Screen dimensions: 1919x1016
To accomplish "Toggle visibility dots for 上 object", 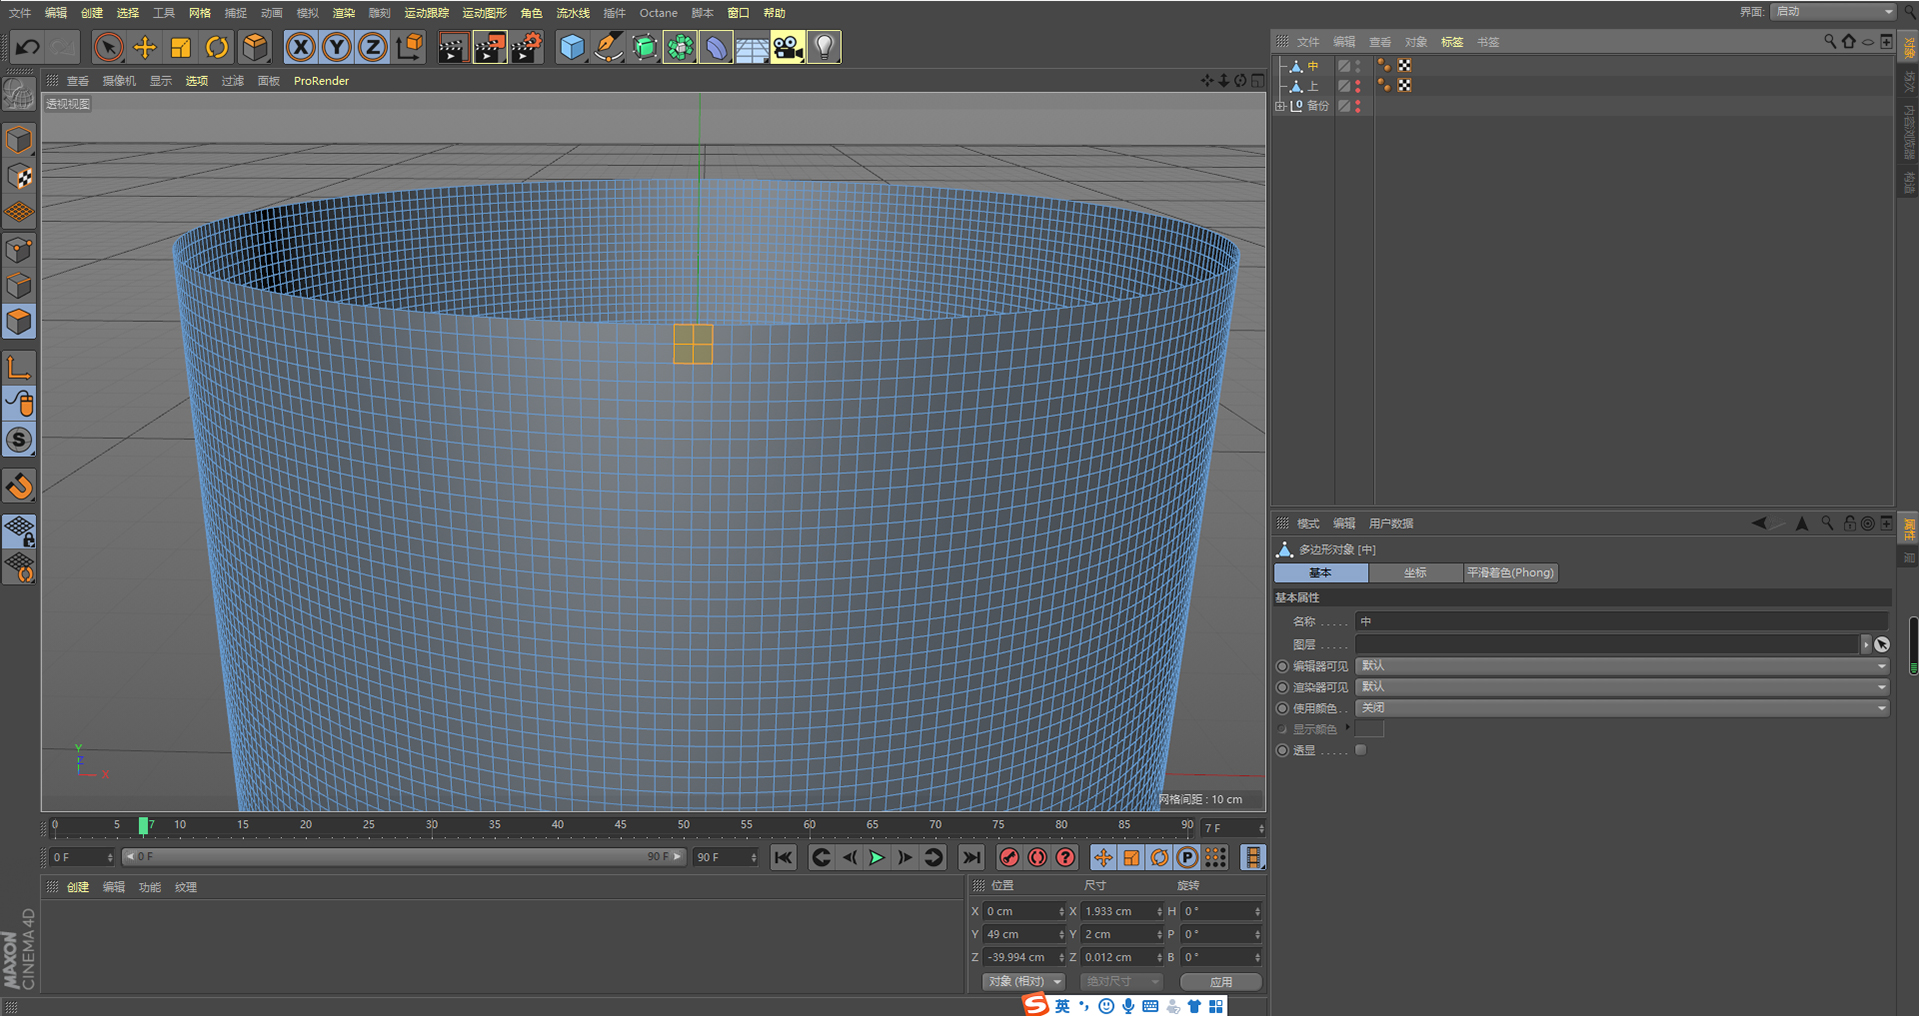I will point(1358,86).
